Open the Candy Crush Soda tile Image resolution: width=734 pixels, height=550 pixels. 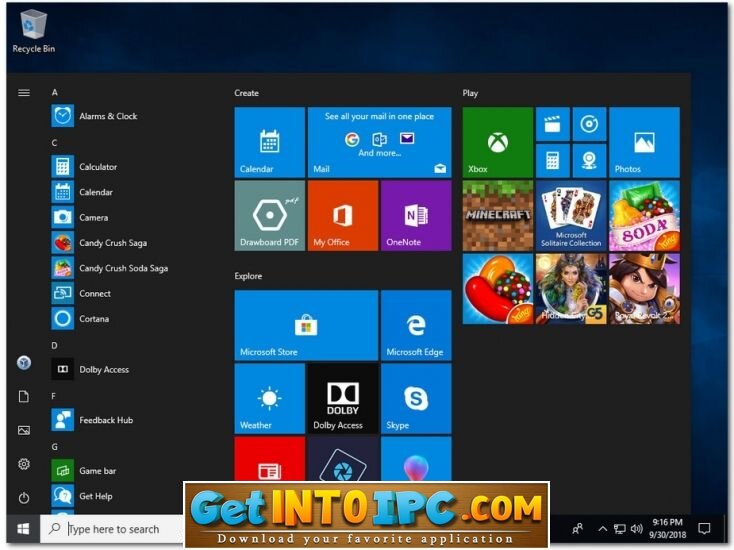pyautogui.click(x=644, y=215)
